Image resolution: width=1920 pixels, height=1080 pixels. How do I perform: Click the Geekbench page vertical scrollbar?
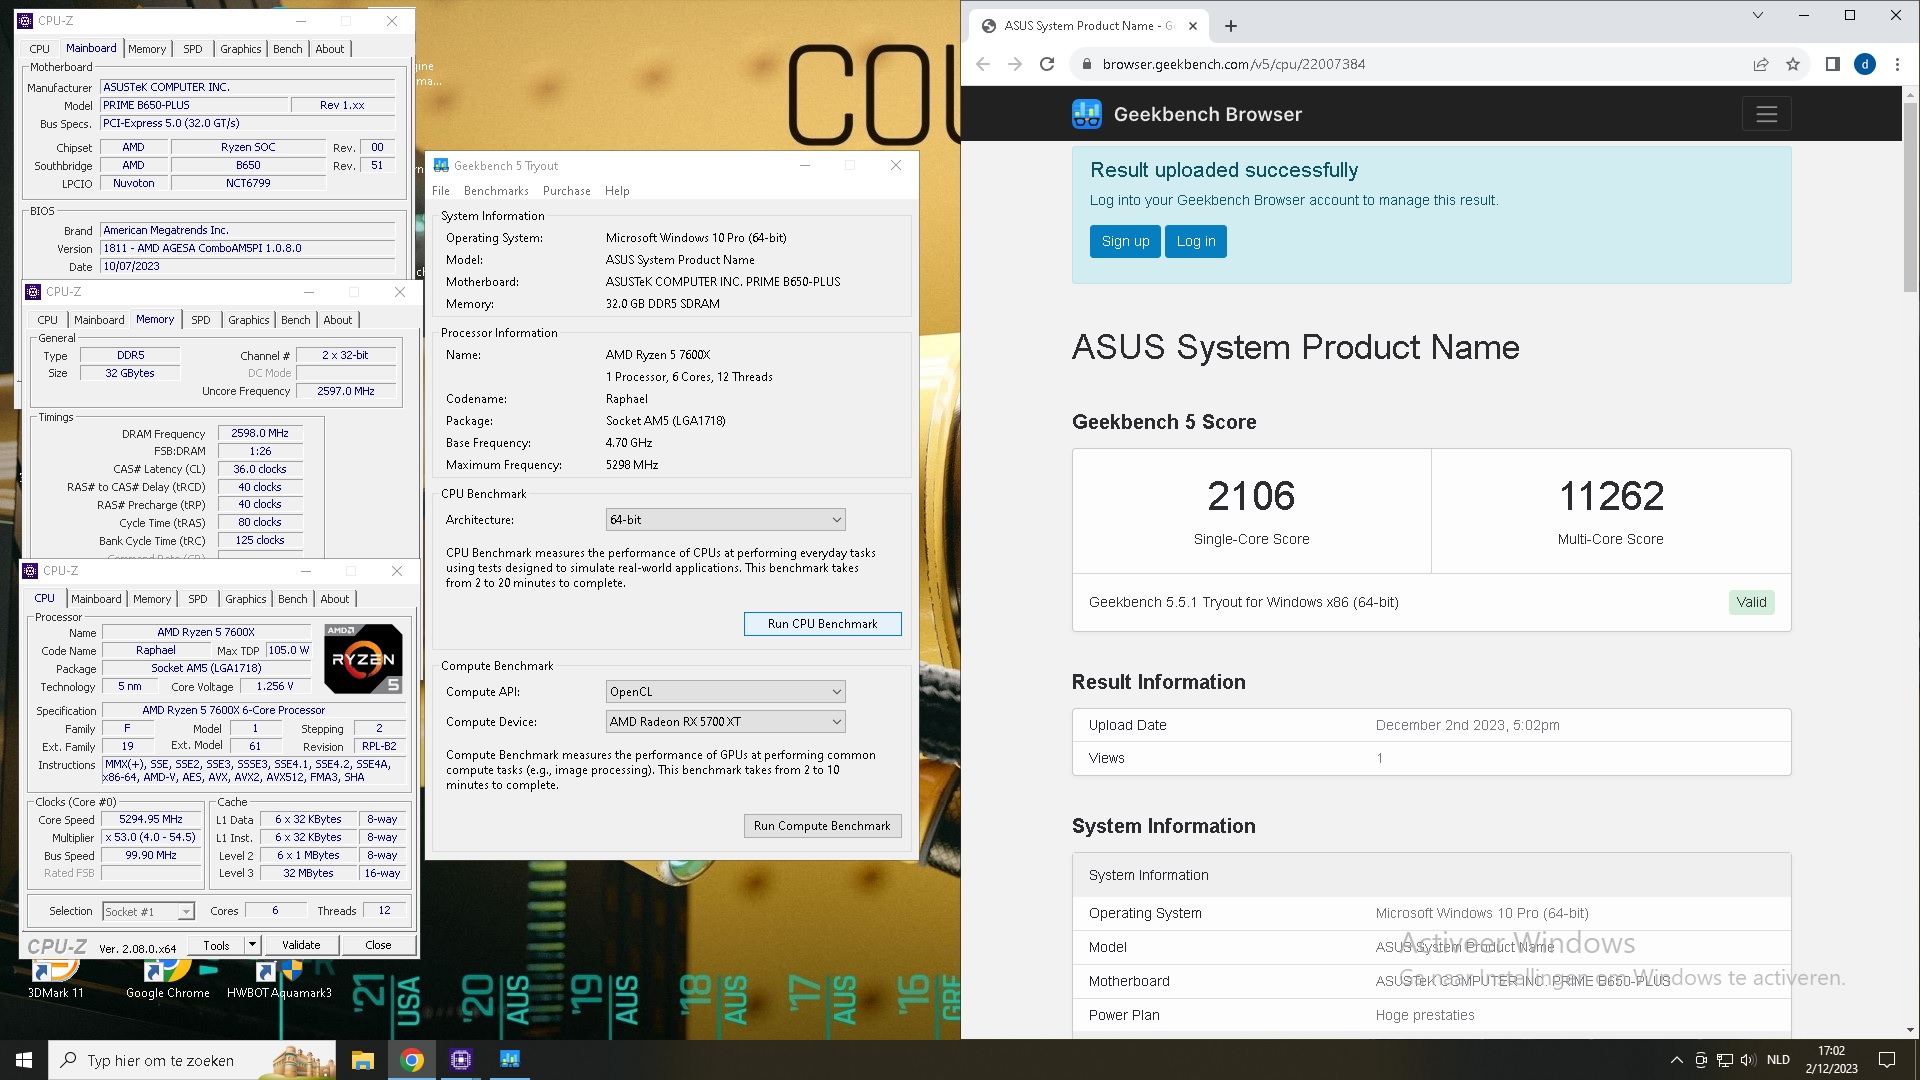click(x=1911, y=200)
